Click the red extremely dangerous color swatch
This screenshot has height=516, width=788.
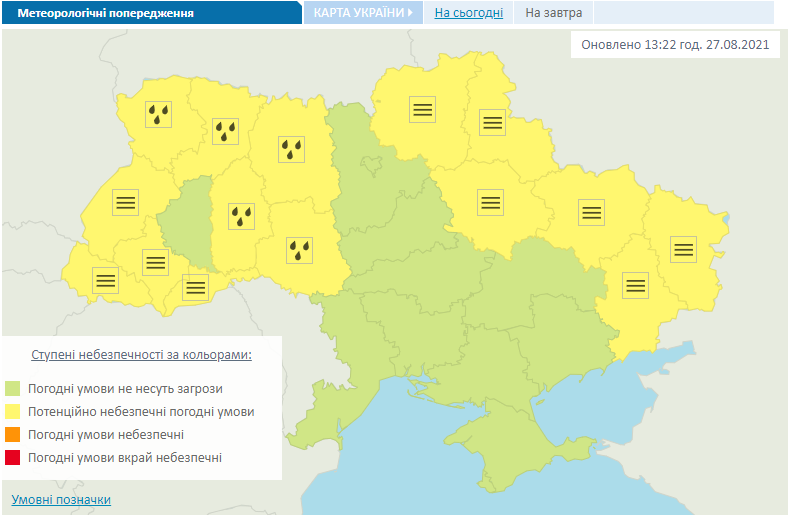13,457
